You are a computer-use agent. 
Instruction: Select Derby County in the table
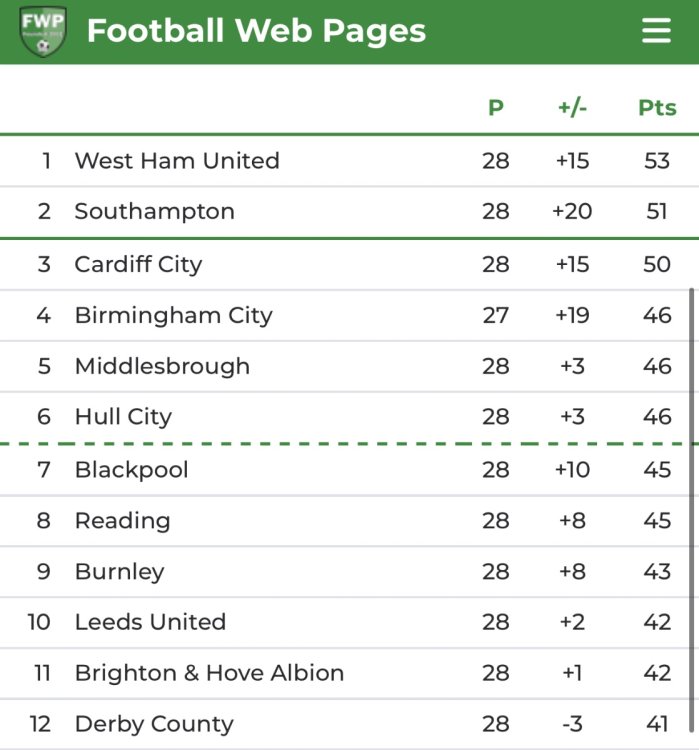[x=154, y=724]
